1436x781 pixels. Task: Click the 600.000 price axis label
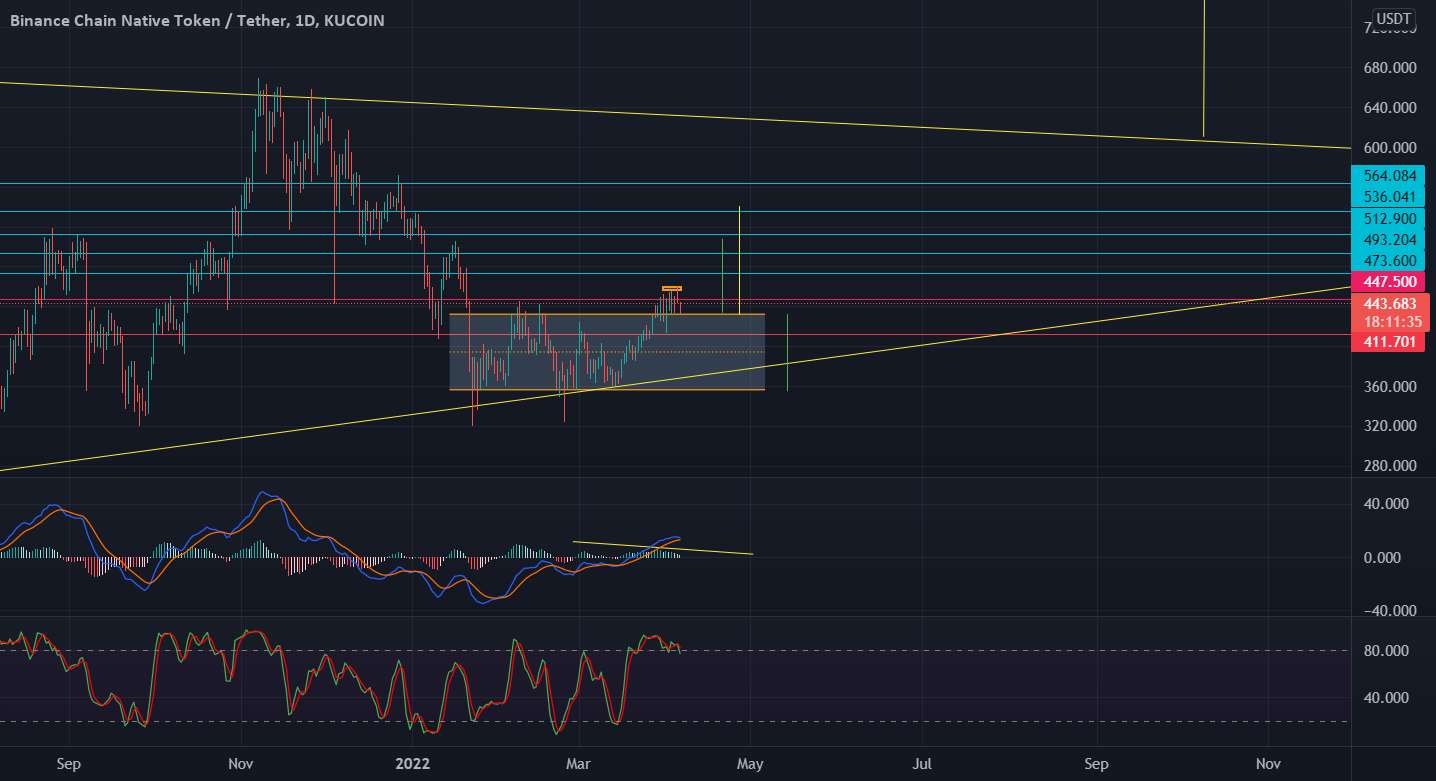pos(1390,148)
